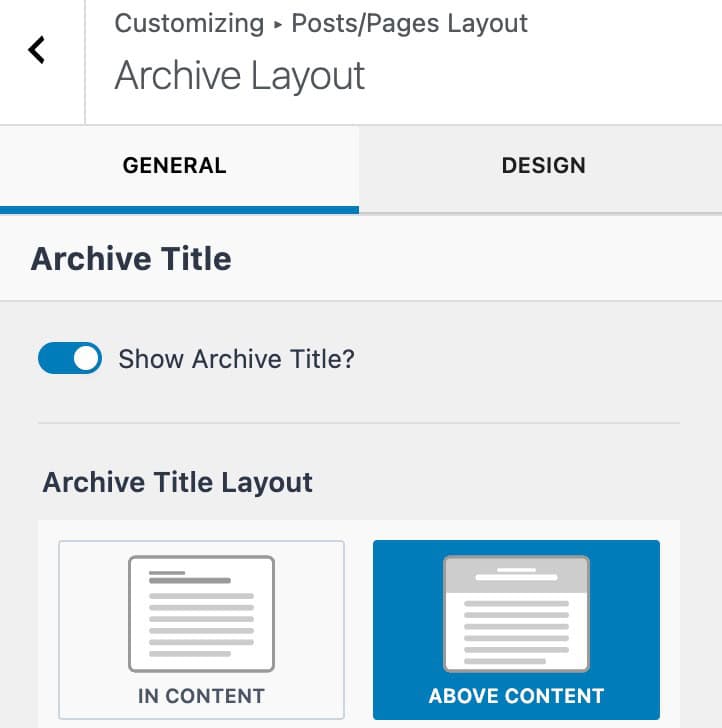Toggle the Show Archive Title switch
Image resolution: width=722 pixels, height=728 pixels.
(x=70, y=358)
